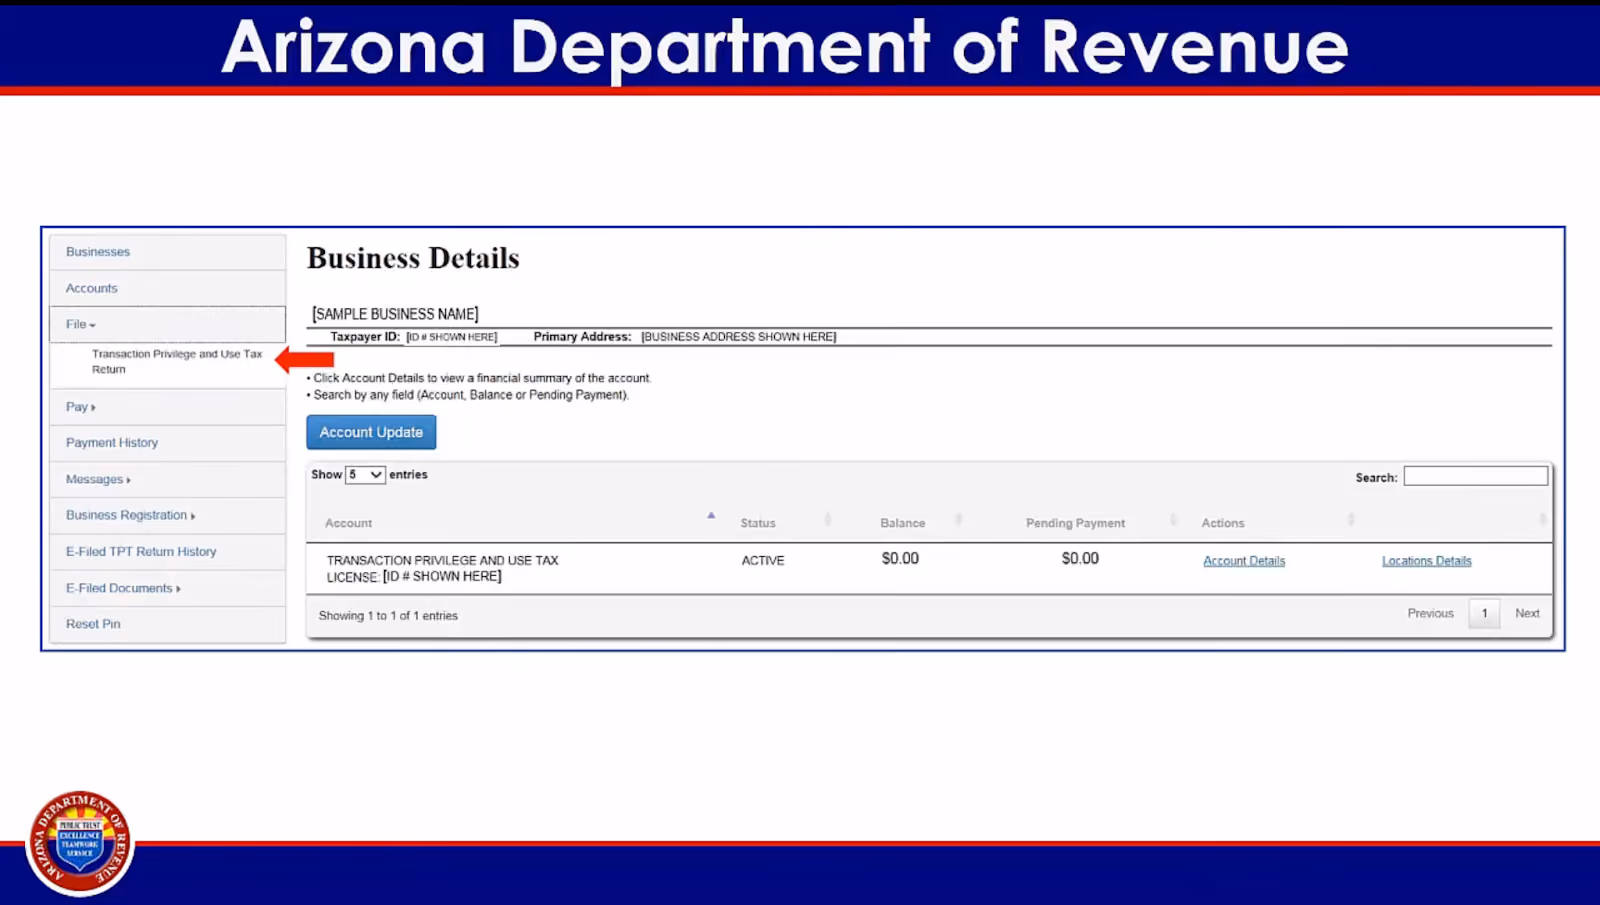Click the Arizona Department of Revenue seal
Viewport: 1600px width, 905px height.
coord(80,842)
